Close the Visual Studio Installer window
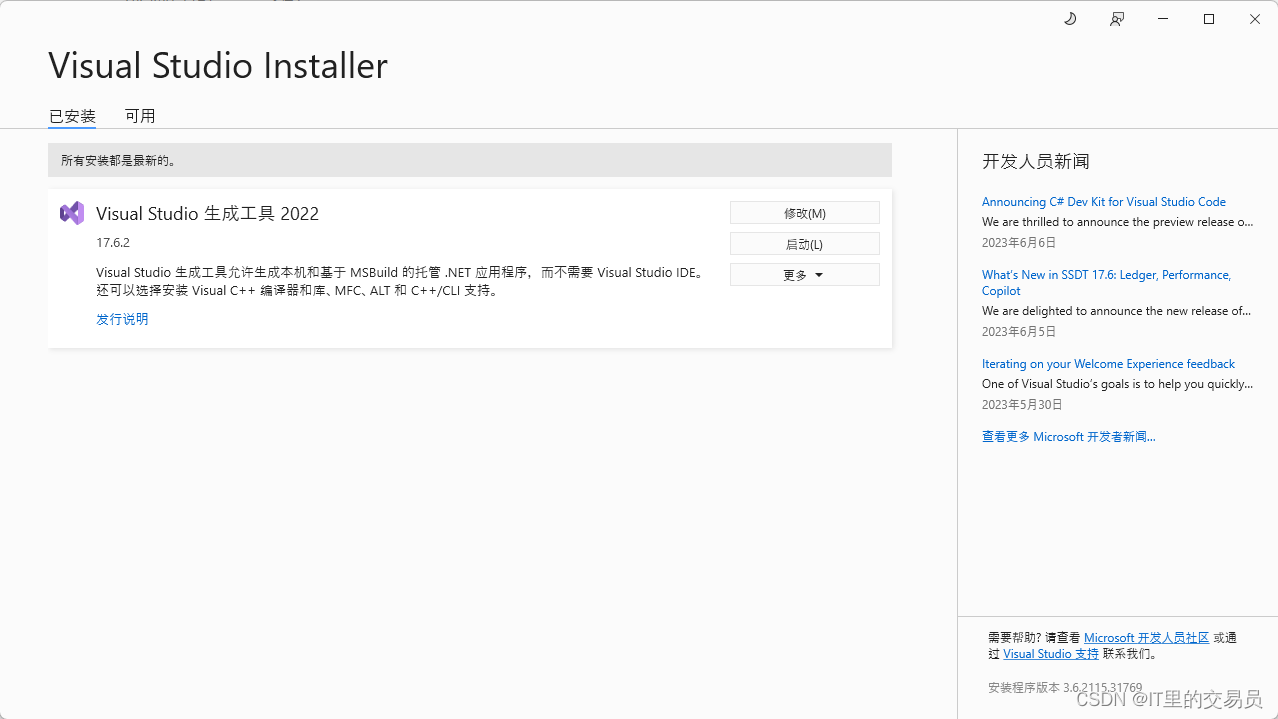 point(1255,19)
